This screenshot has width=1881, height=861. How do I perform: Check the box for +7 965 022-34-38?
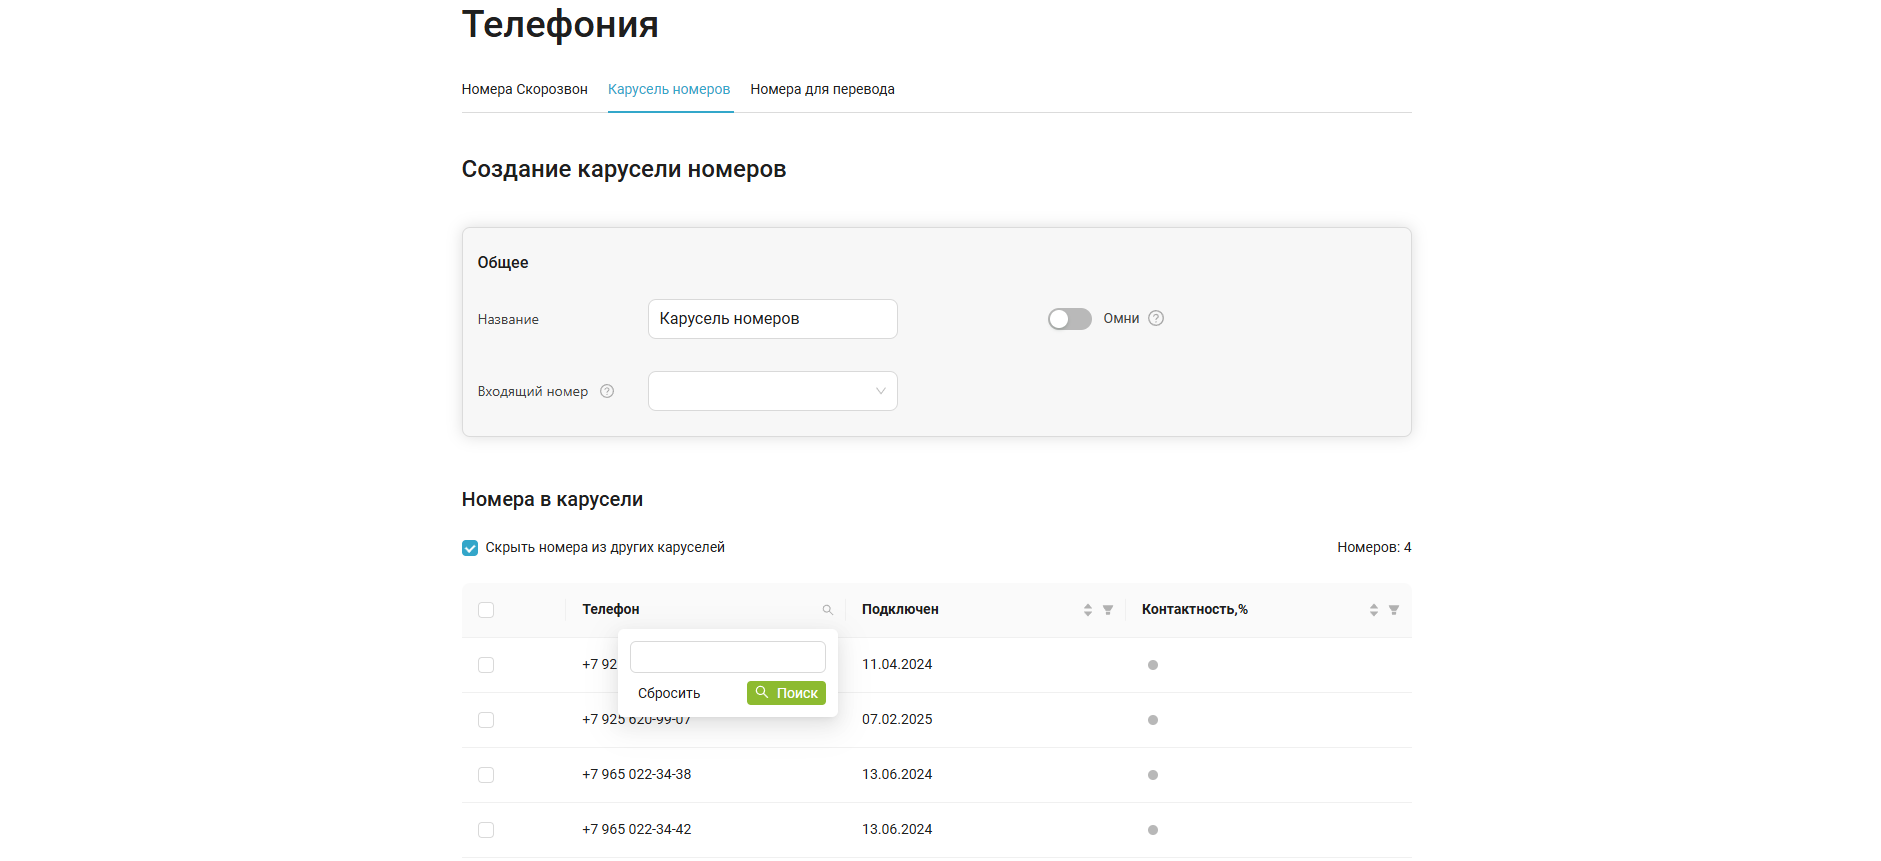486,775
